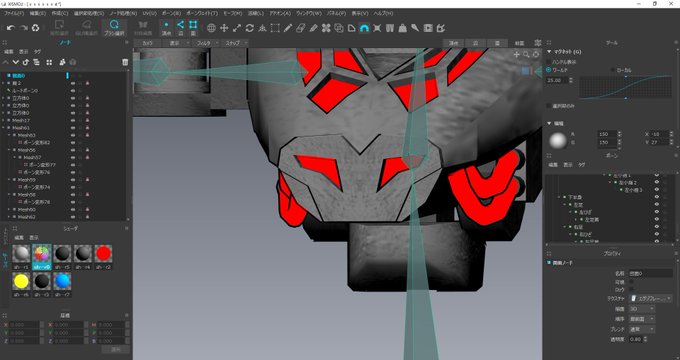This screenshot has height=360, width=680.
Task: Select the move tool with four arrows
Action: tap(224, 28)
